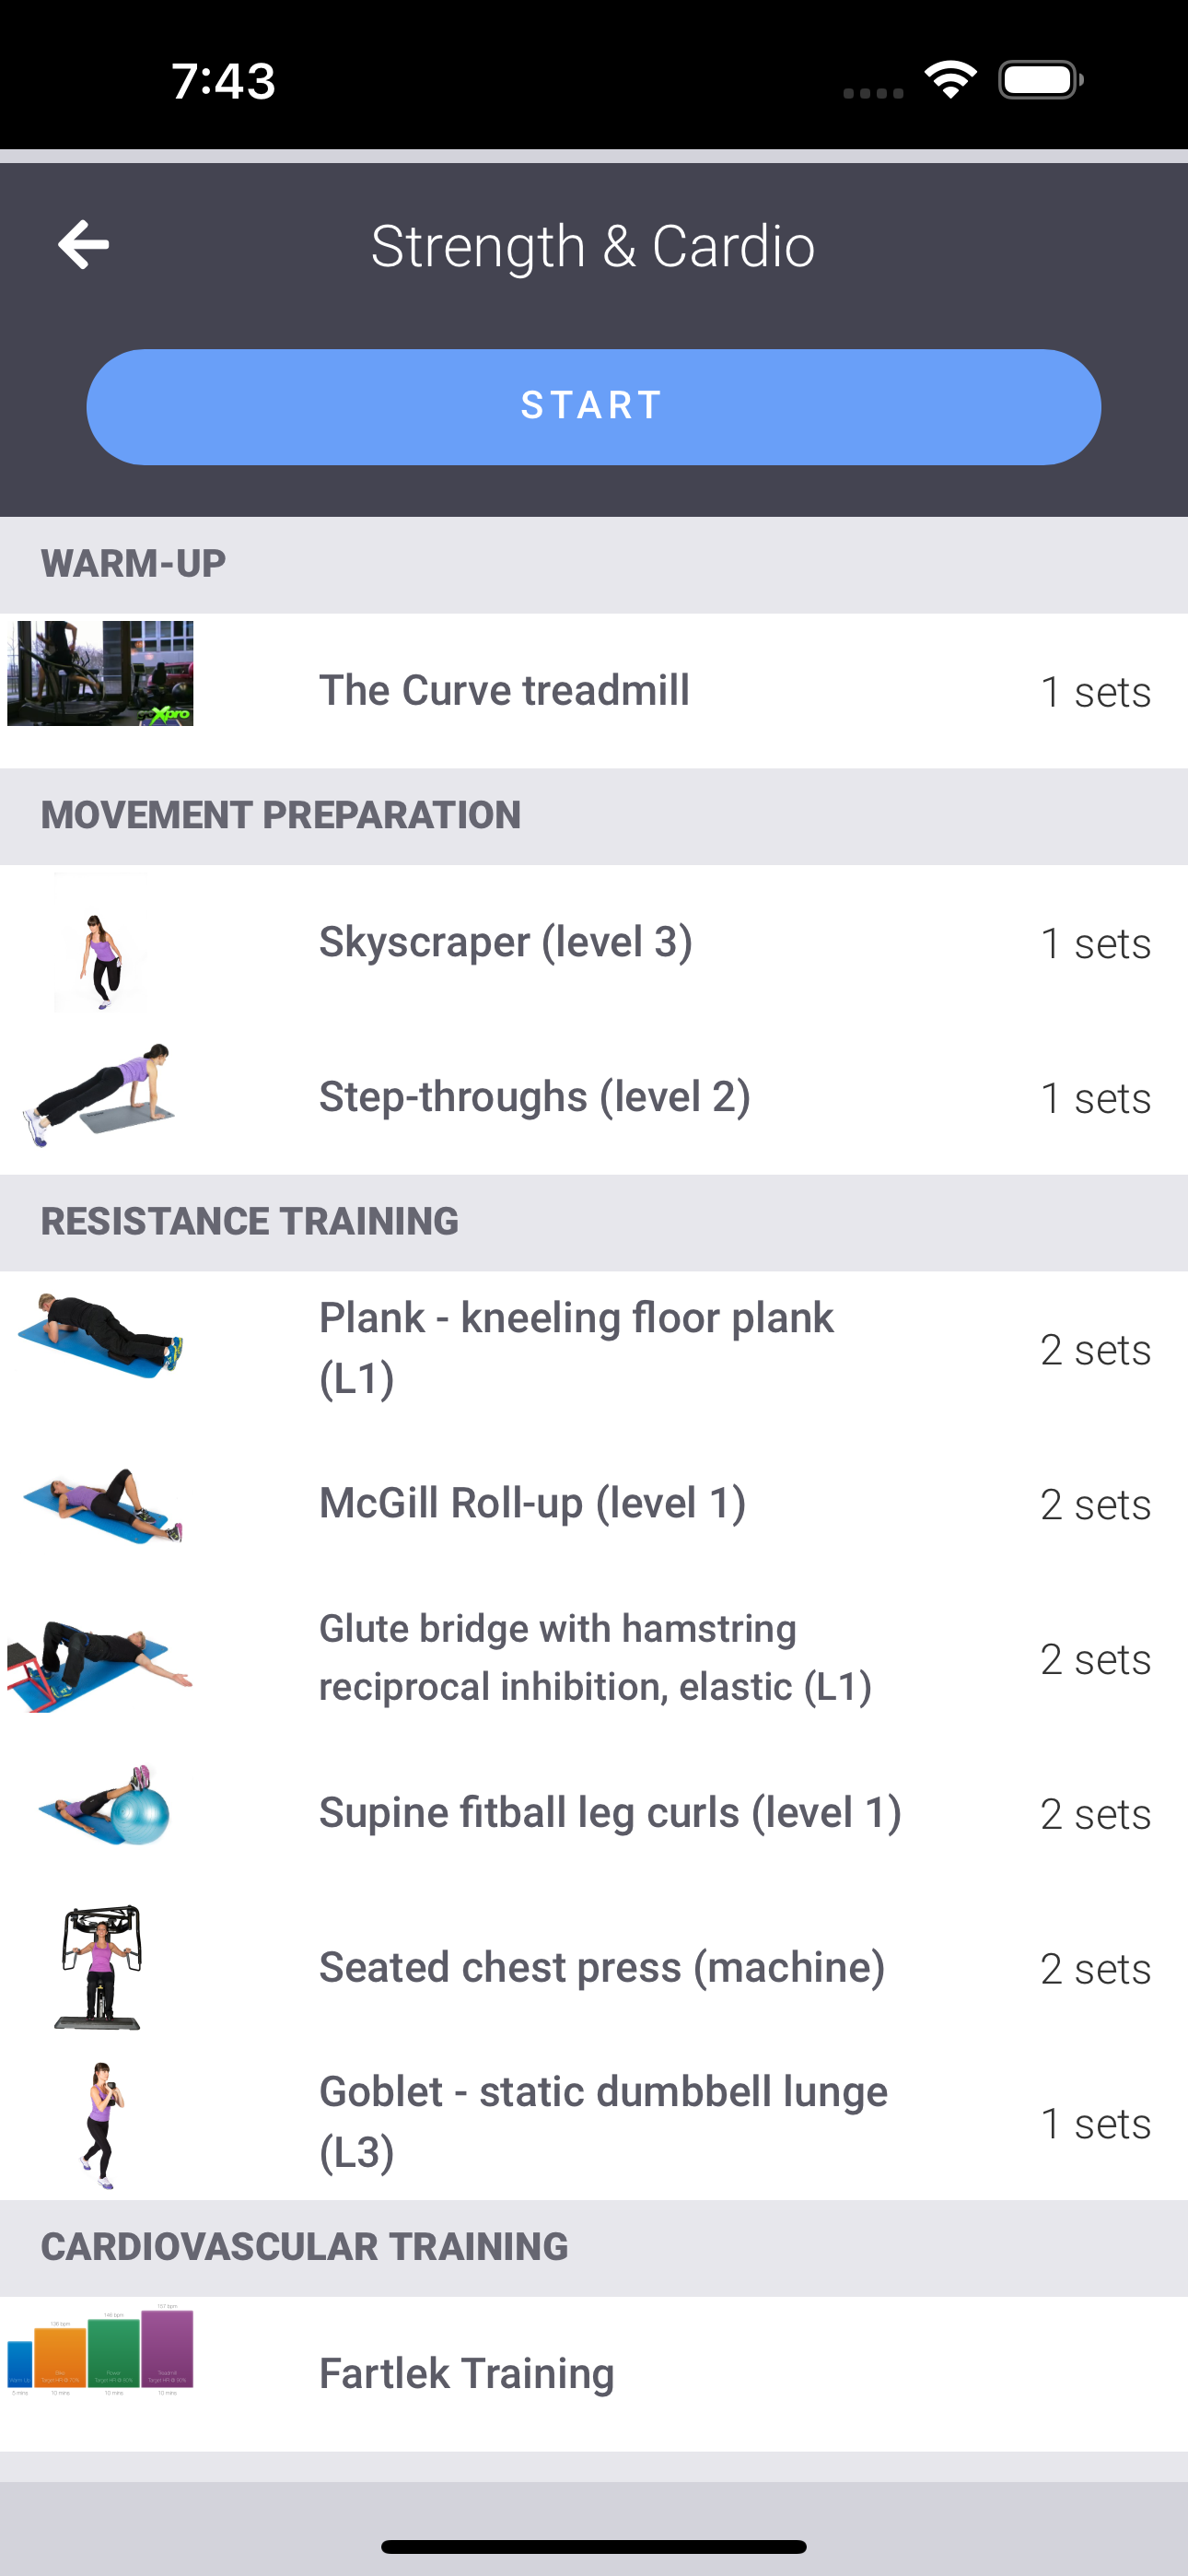Tap the kneeling plank thumbnail image
Screen dimensions: 1188x2576
[x=100, y=1336]
